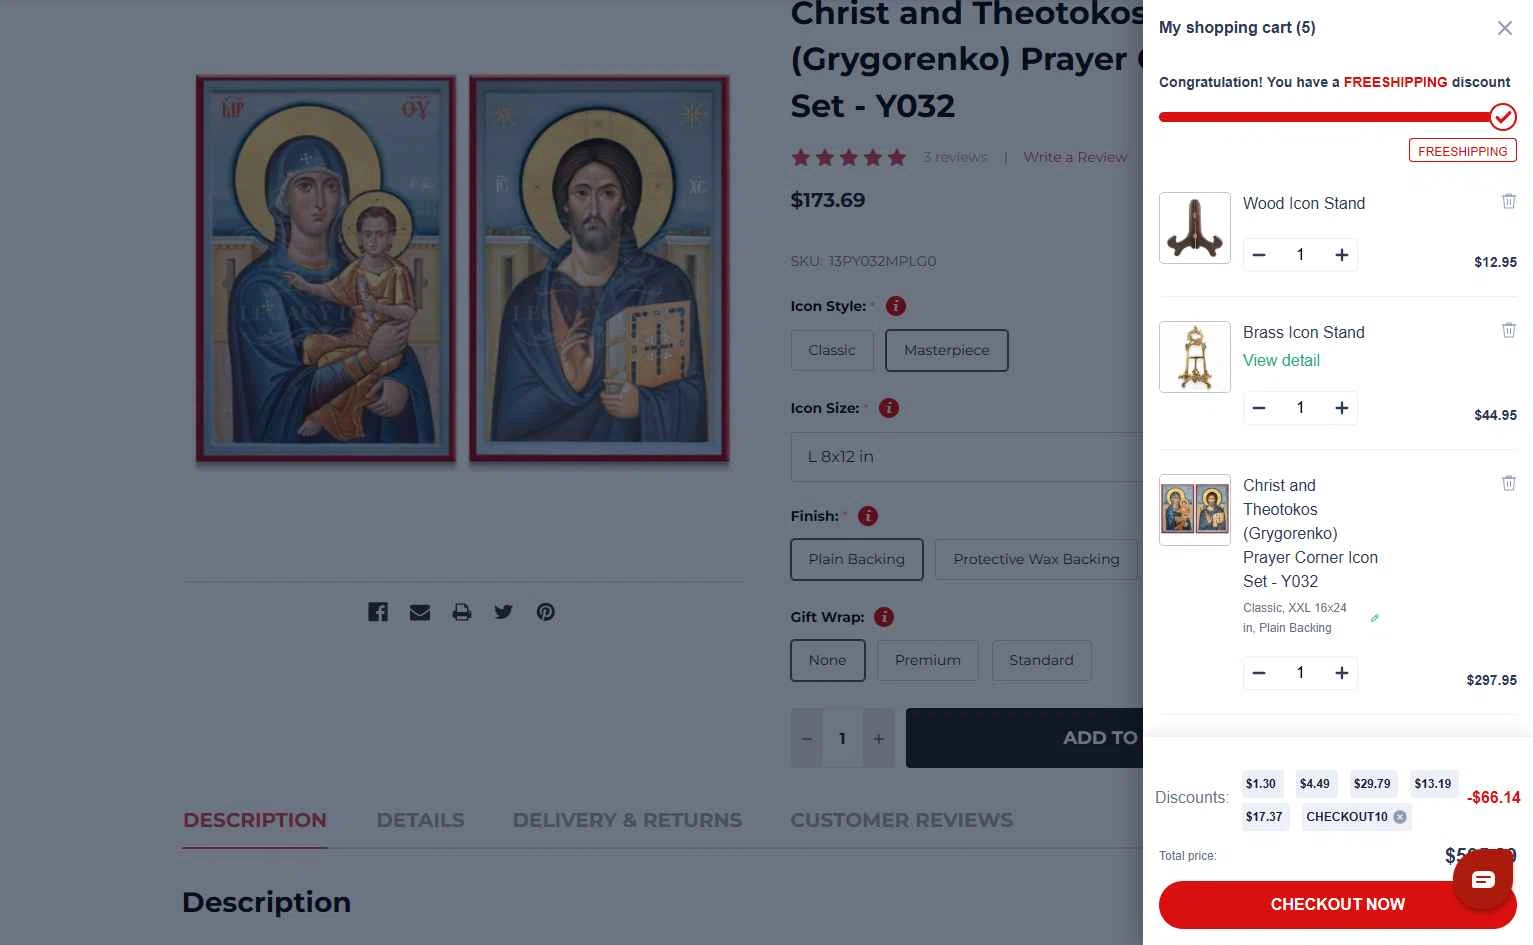Choose Protective Wax Backing finish
1533x945 pixels.
1036,559
